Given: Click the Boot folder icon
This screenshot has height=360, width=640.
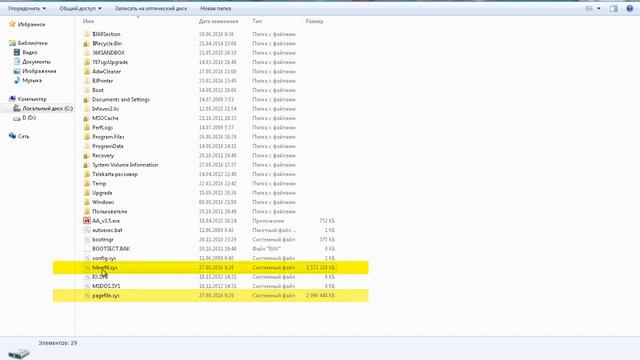Looking at the screenshot, I should [x=87, y=90].
